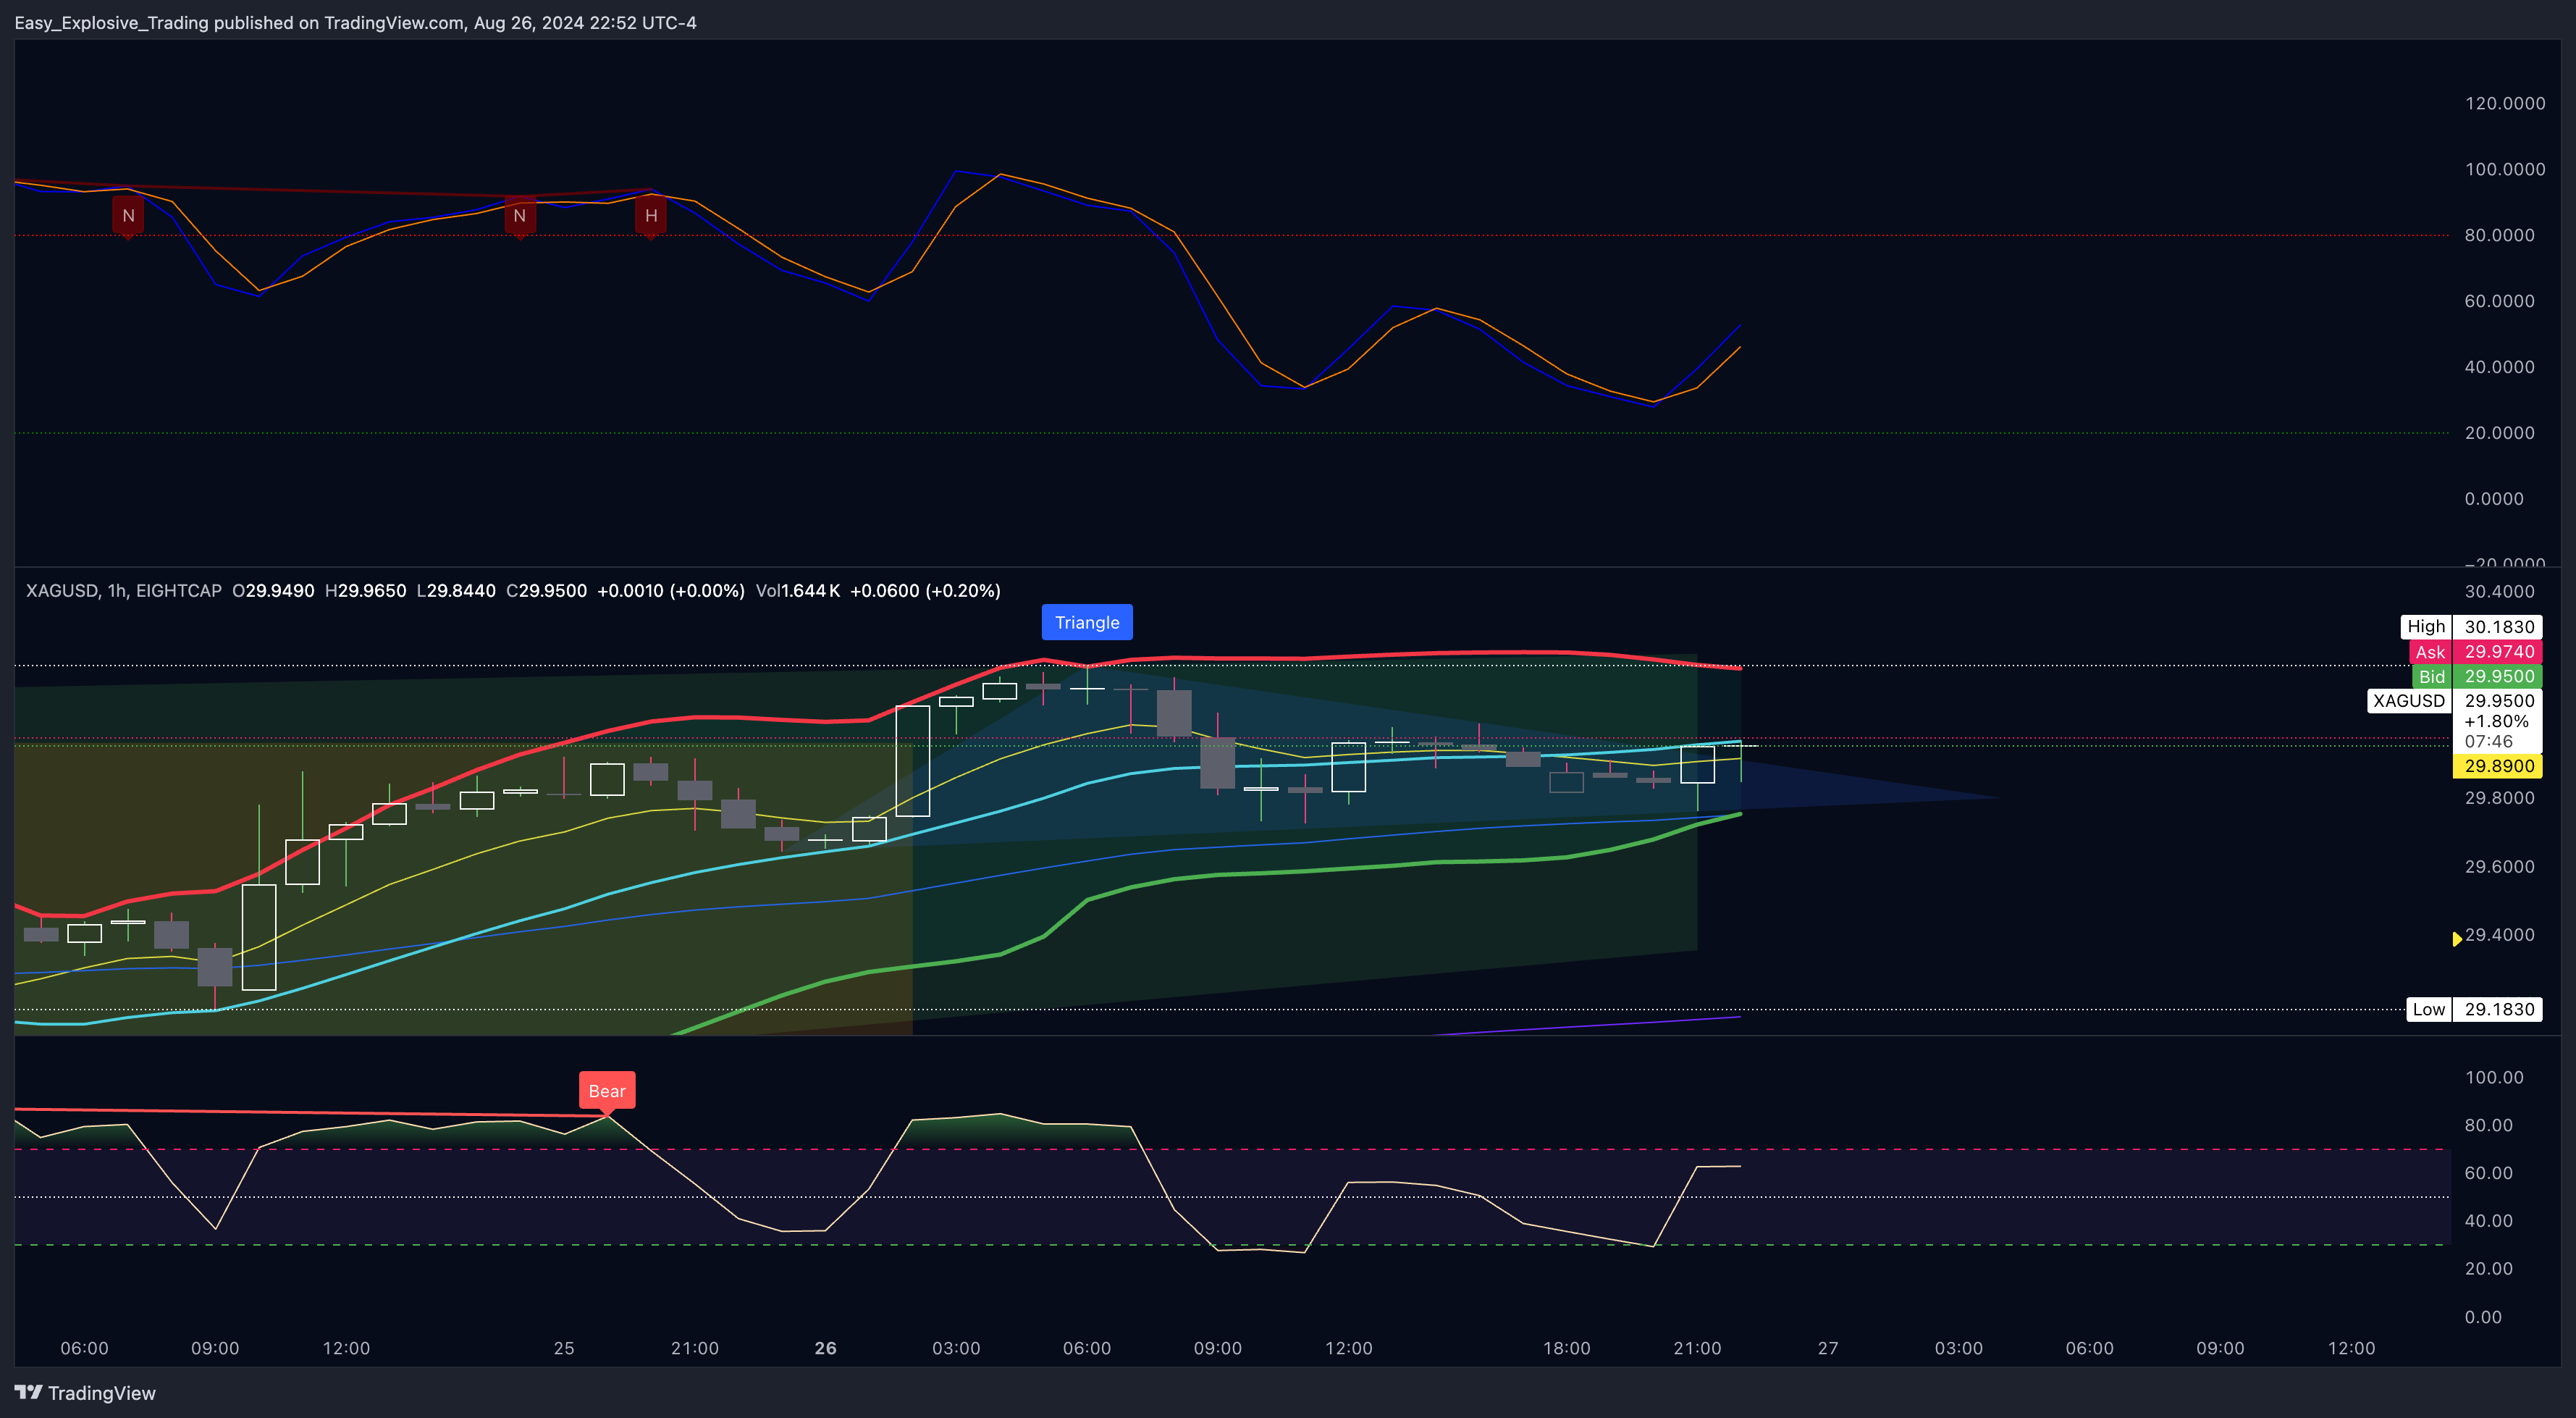Screen dimensions: 2576x1418
Task: Click the high value H29.9650
Action: coord(365,590)
